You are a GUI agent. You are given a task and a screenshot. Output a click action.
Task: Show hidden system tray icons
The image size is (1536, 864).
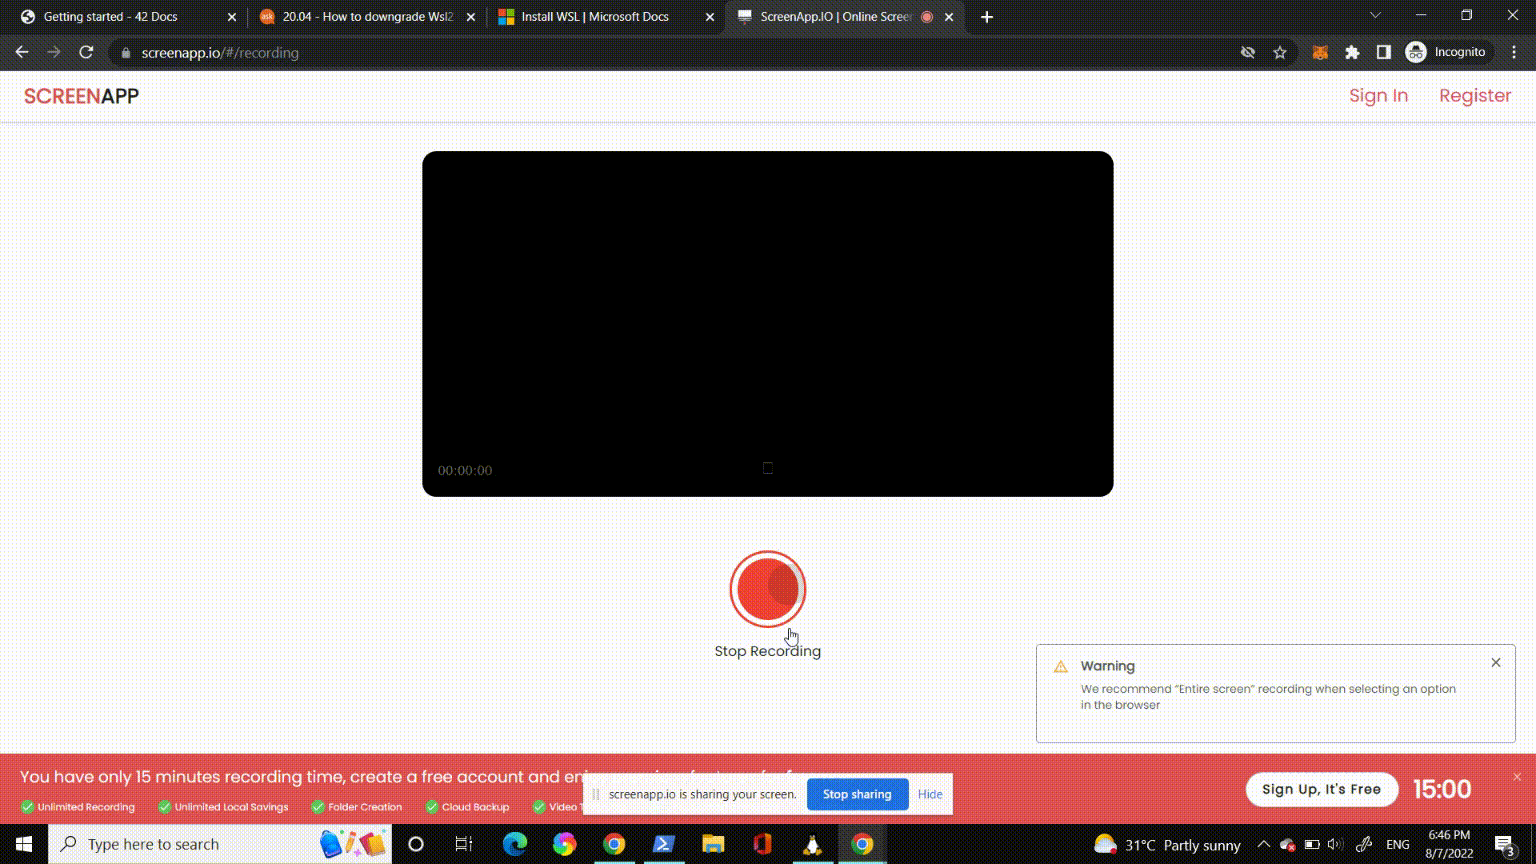pyautogui.click(x=1263, y=845)
